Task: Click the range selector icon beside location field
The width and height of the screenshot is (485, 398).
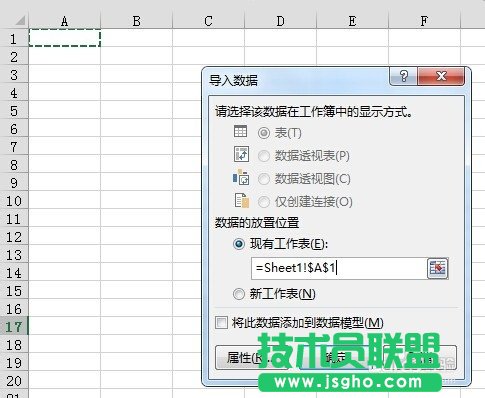Action: (438, 268)
